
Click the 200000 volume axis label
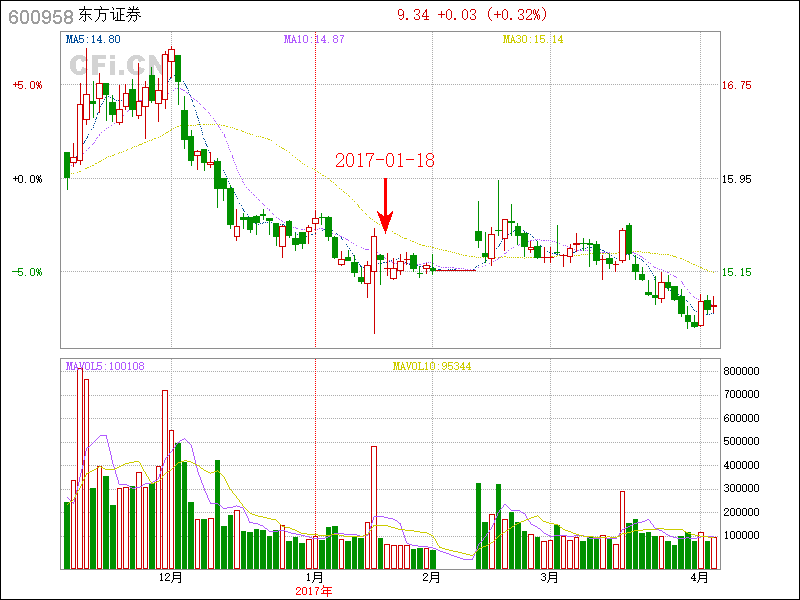coord(741,512)
